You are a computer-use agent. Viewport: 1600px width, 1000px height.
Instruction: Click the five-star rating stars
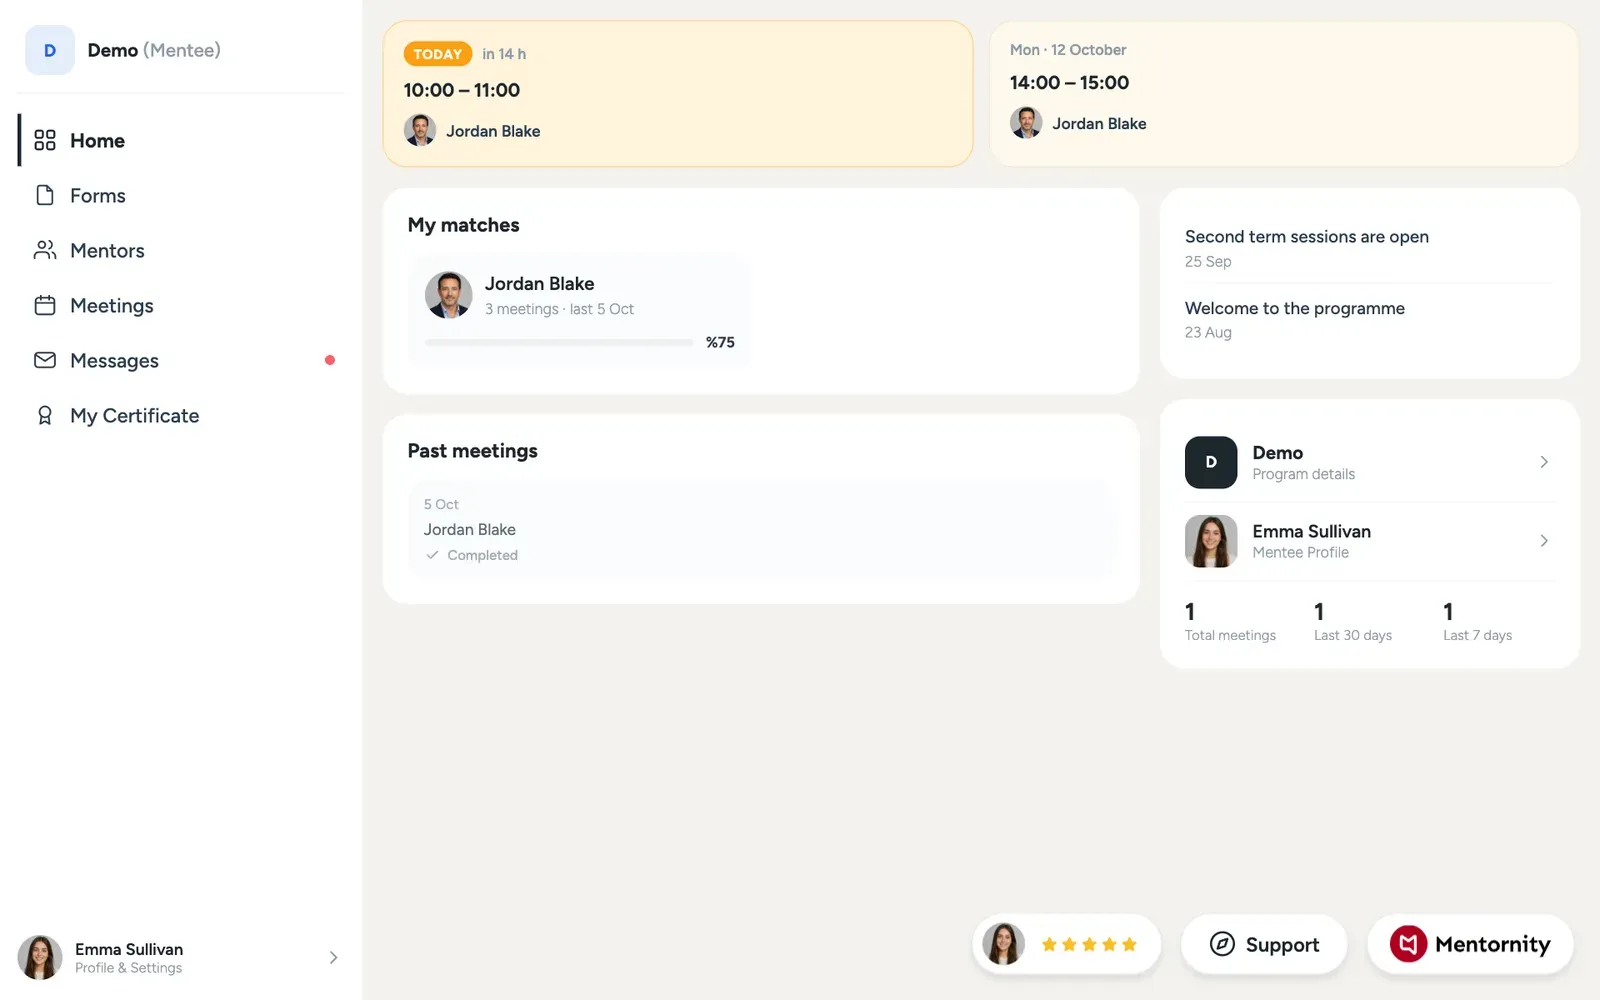tap(1089, 944)
